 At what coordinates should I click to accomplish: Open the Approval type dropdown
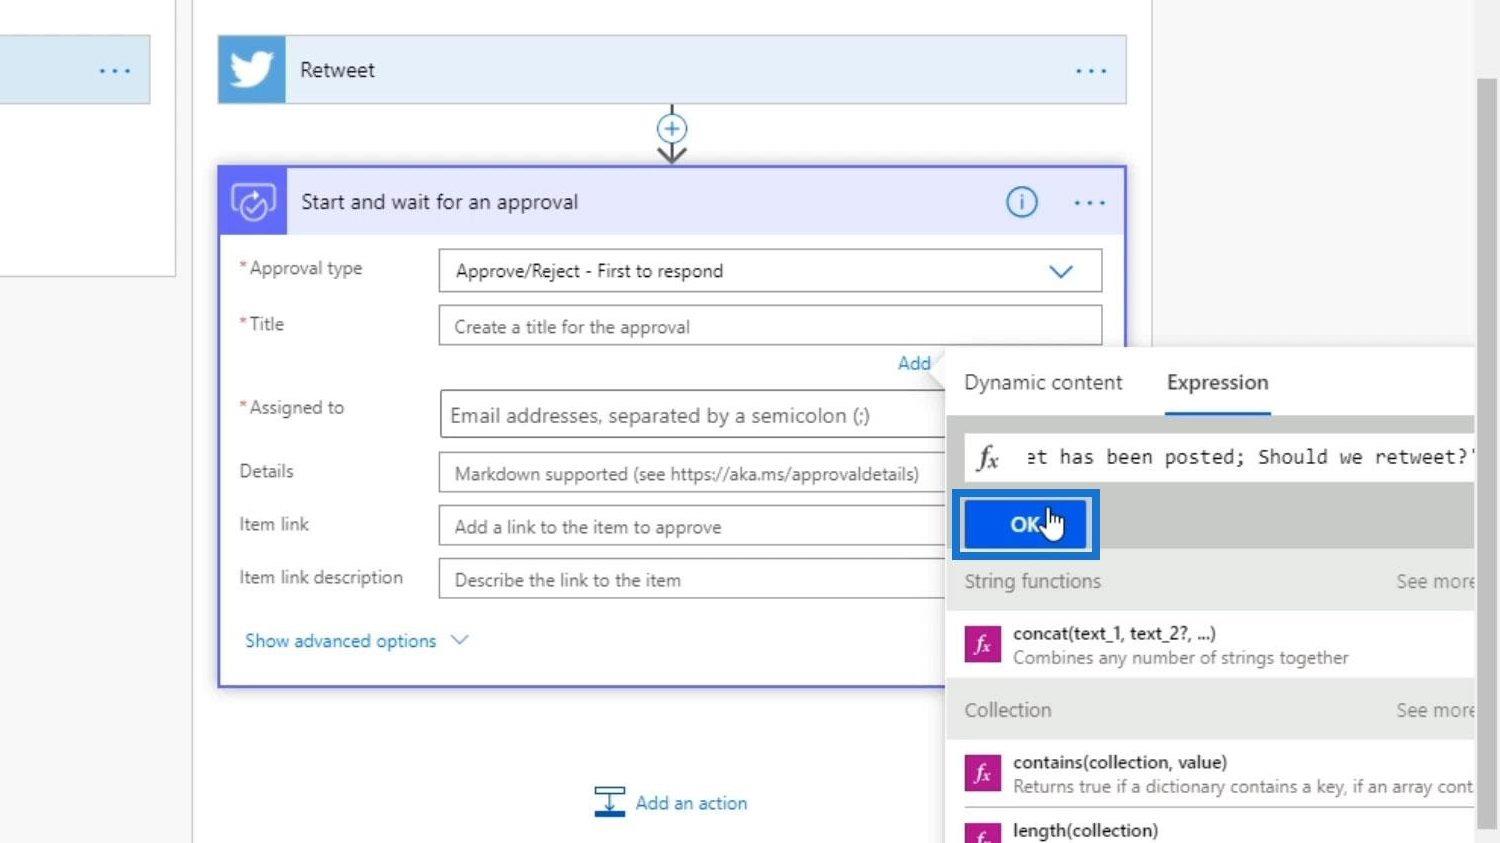pyautogui.click(x=770, y=271)
